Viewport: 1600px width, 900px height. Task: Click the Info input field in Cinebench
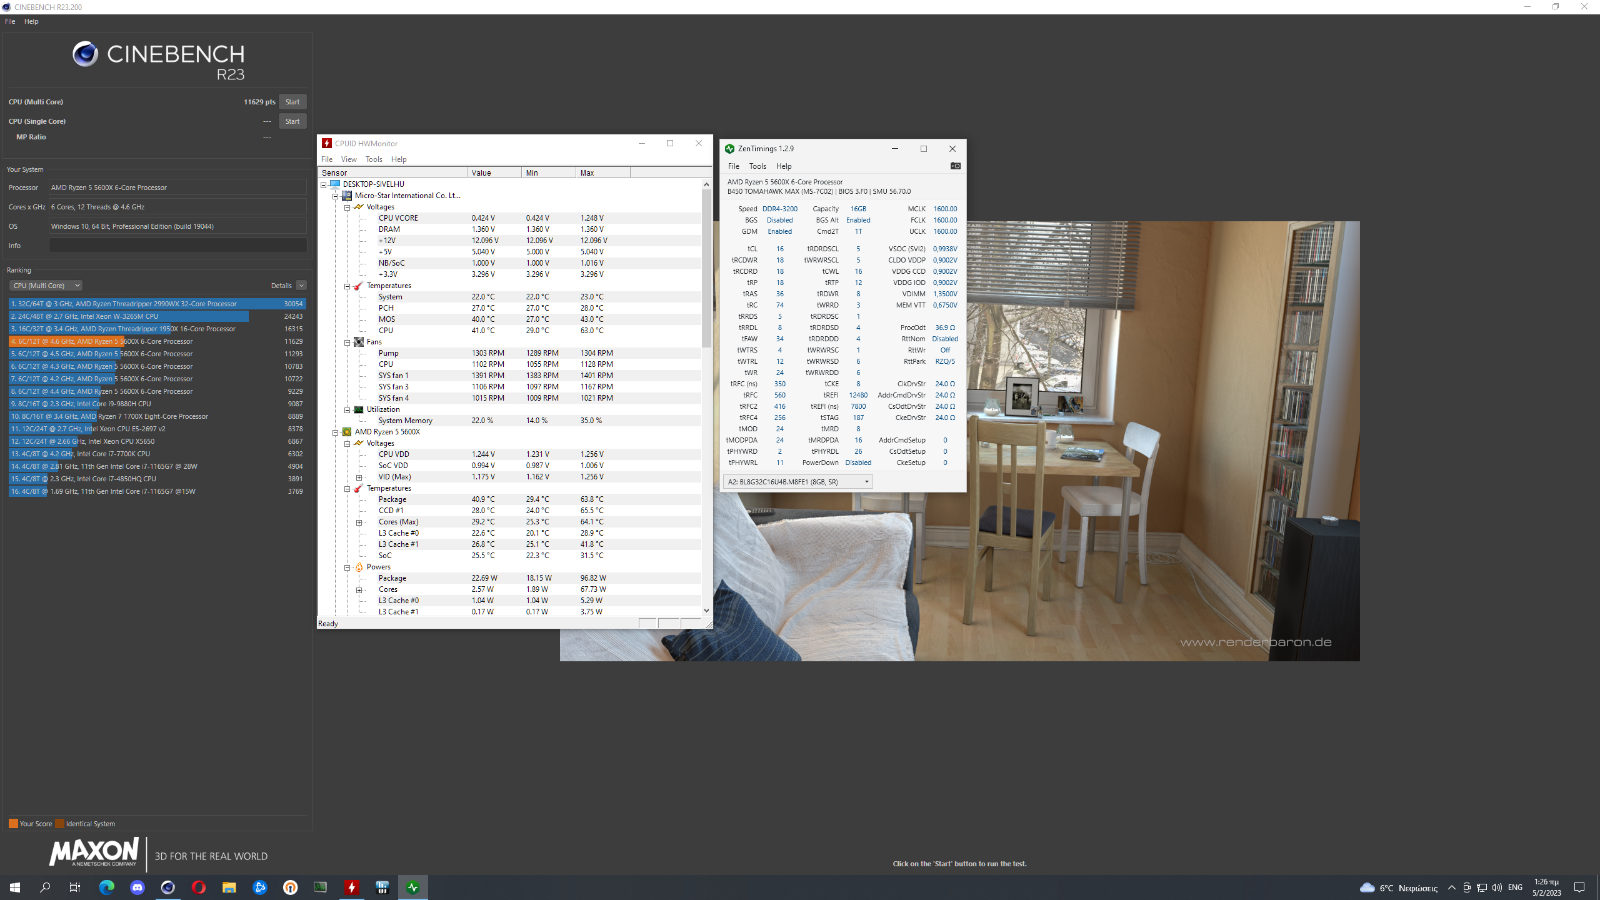pyautogui.click(x=178, y=245)
